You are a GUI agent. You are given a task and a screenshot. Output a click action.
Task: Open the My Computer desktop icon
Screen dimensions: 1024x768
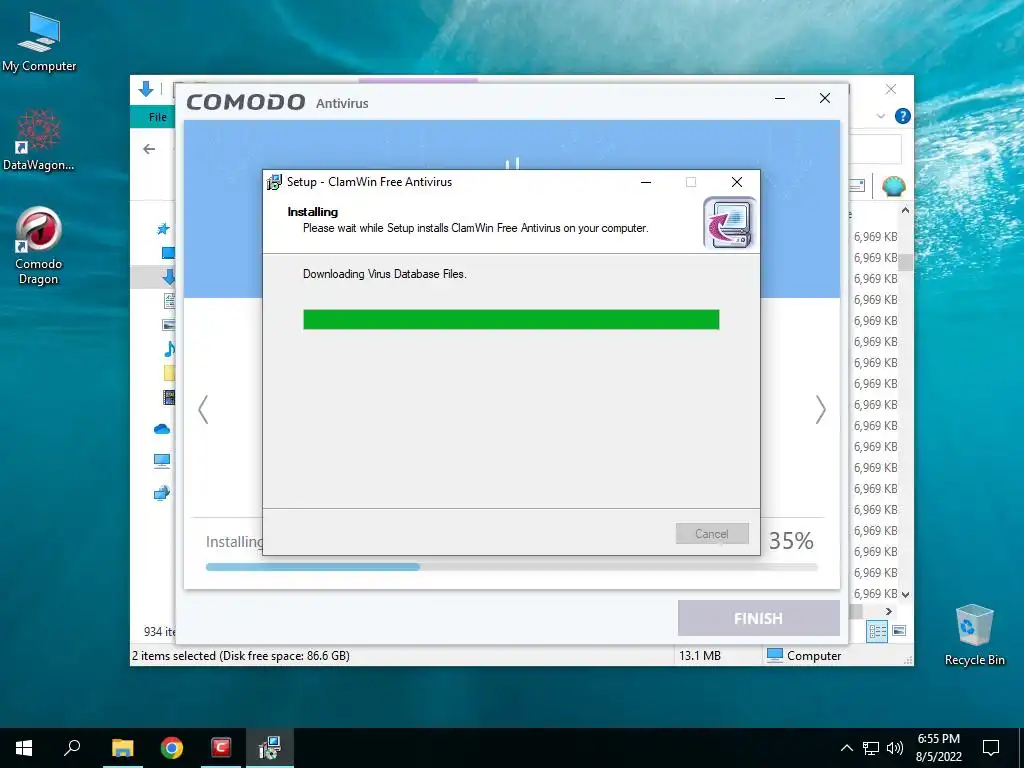click(x=39, y=41)
